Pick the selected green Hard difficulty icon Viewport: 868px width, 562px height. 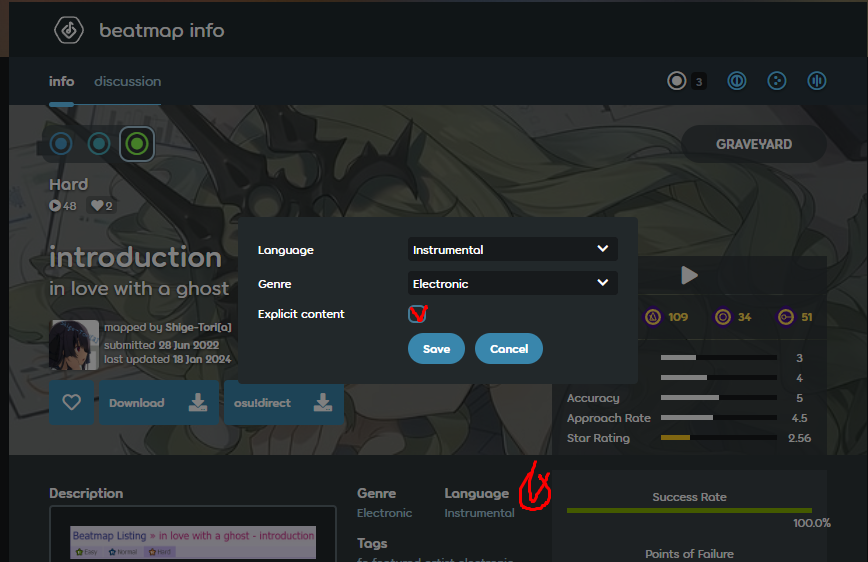[x=137, y=144]
